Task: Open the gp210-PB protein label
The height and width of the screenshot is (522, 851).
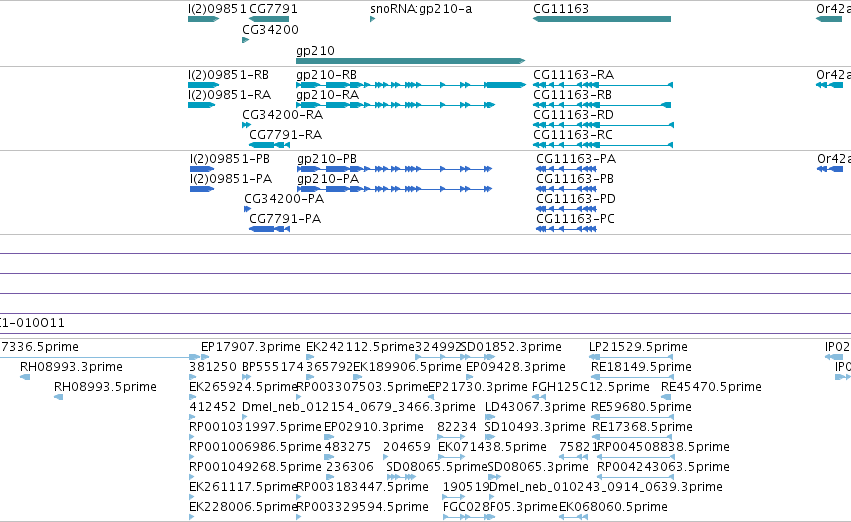Action: [327, 159]
